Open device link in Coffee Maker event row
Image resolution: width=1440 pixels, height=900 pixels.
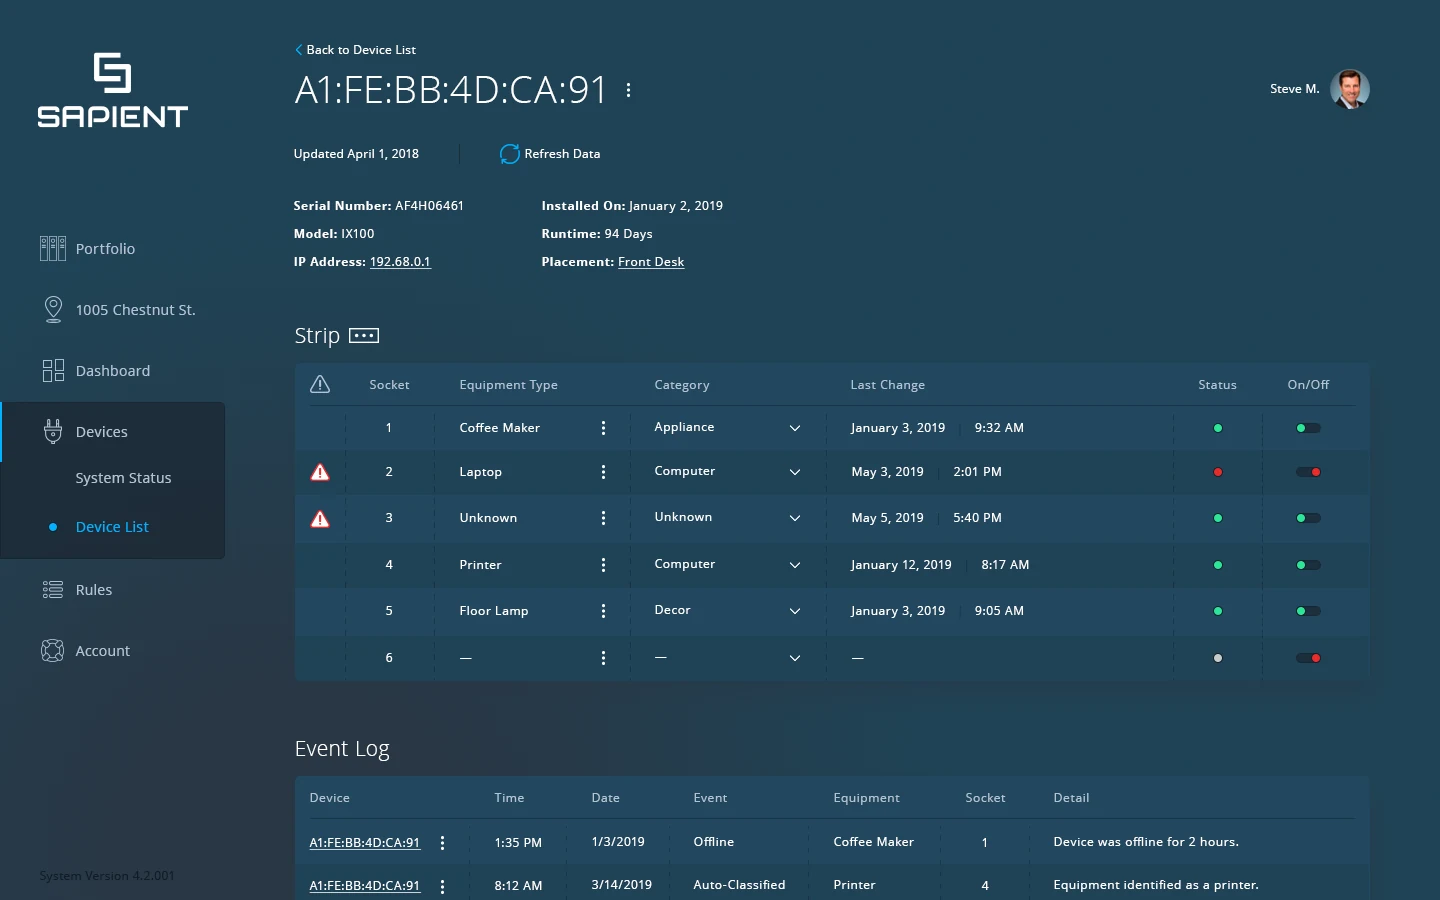click(365, 843)
